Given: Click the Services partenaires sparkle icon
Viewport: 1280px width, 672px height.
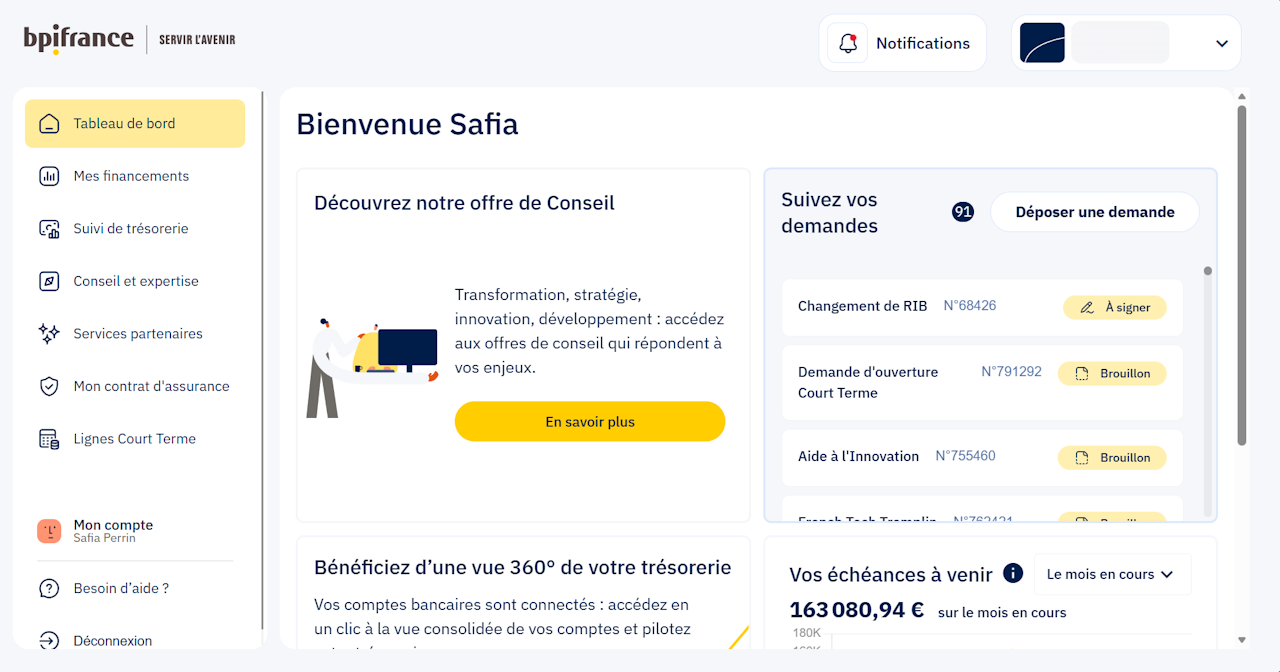Looking at the screenshot, I should pyautogui.click(x=49, y=334).
